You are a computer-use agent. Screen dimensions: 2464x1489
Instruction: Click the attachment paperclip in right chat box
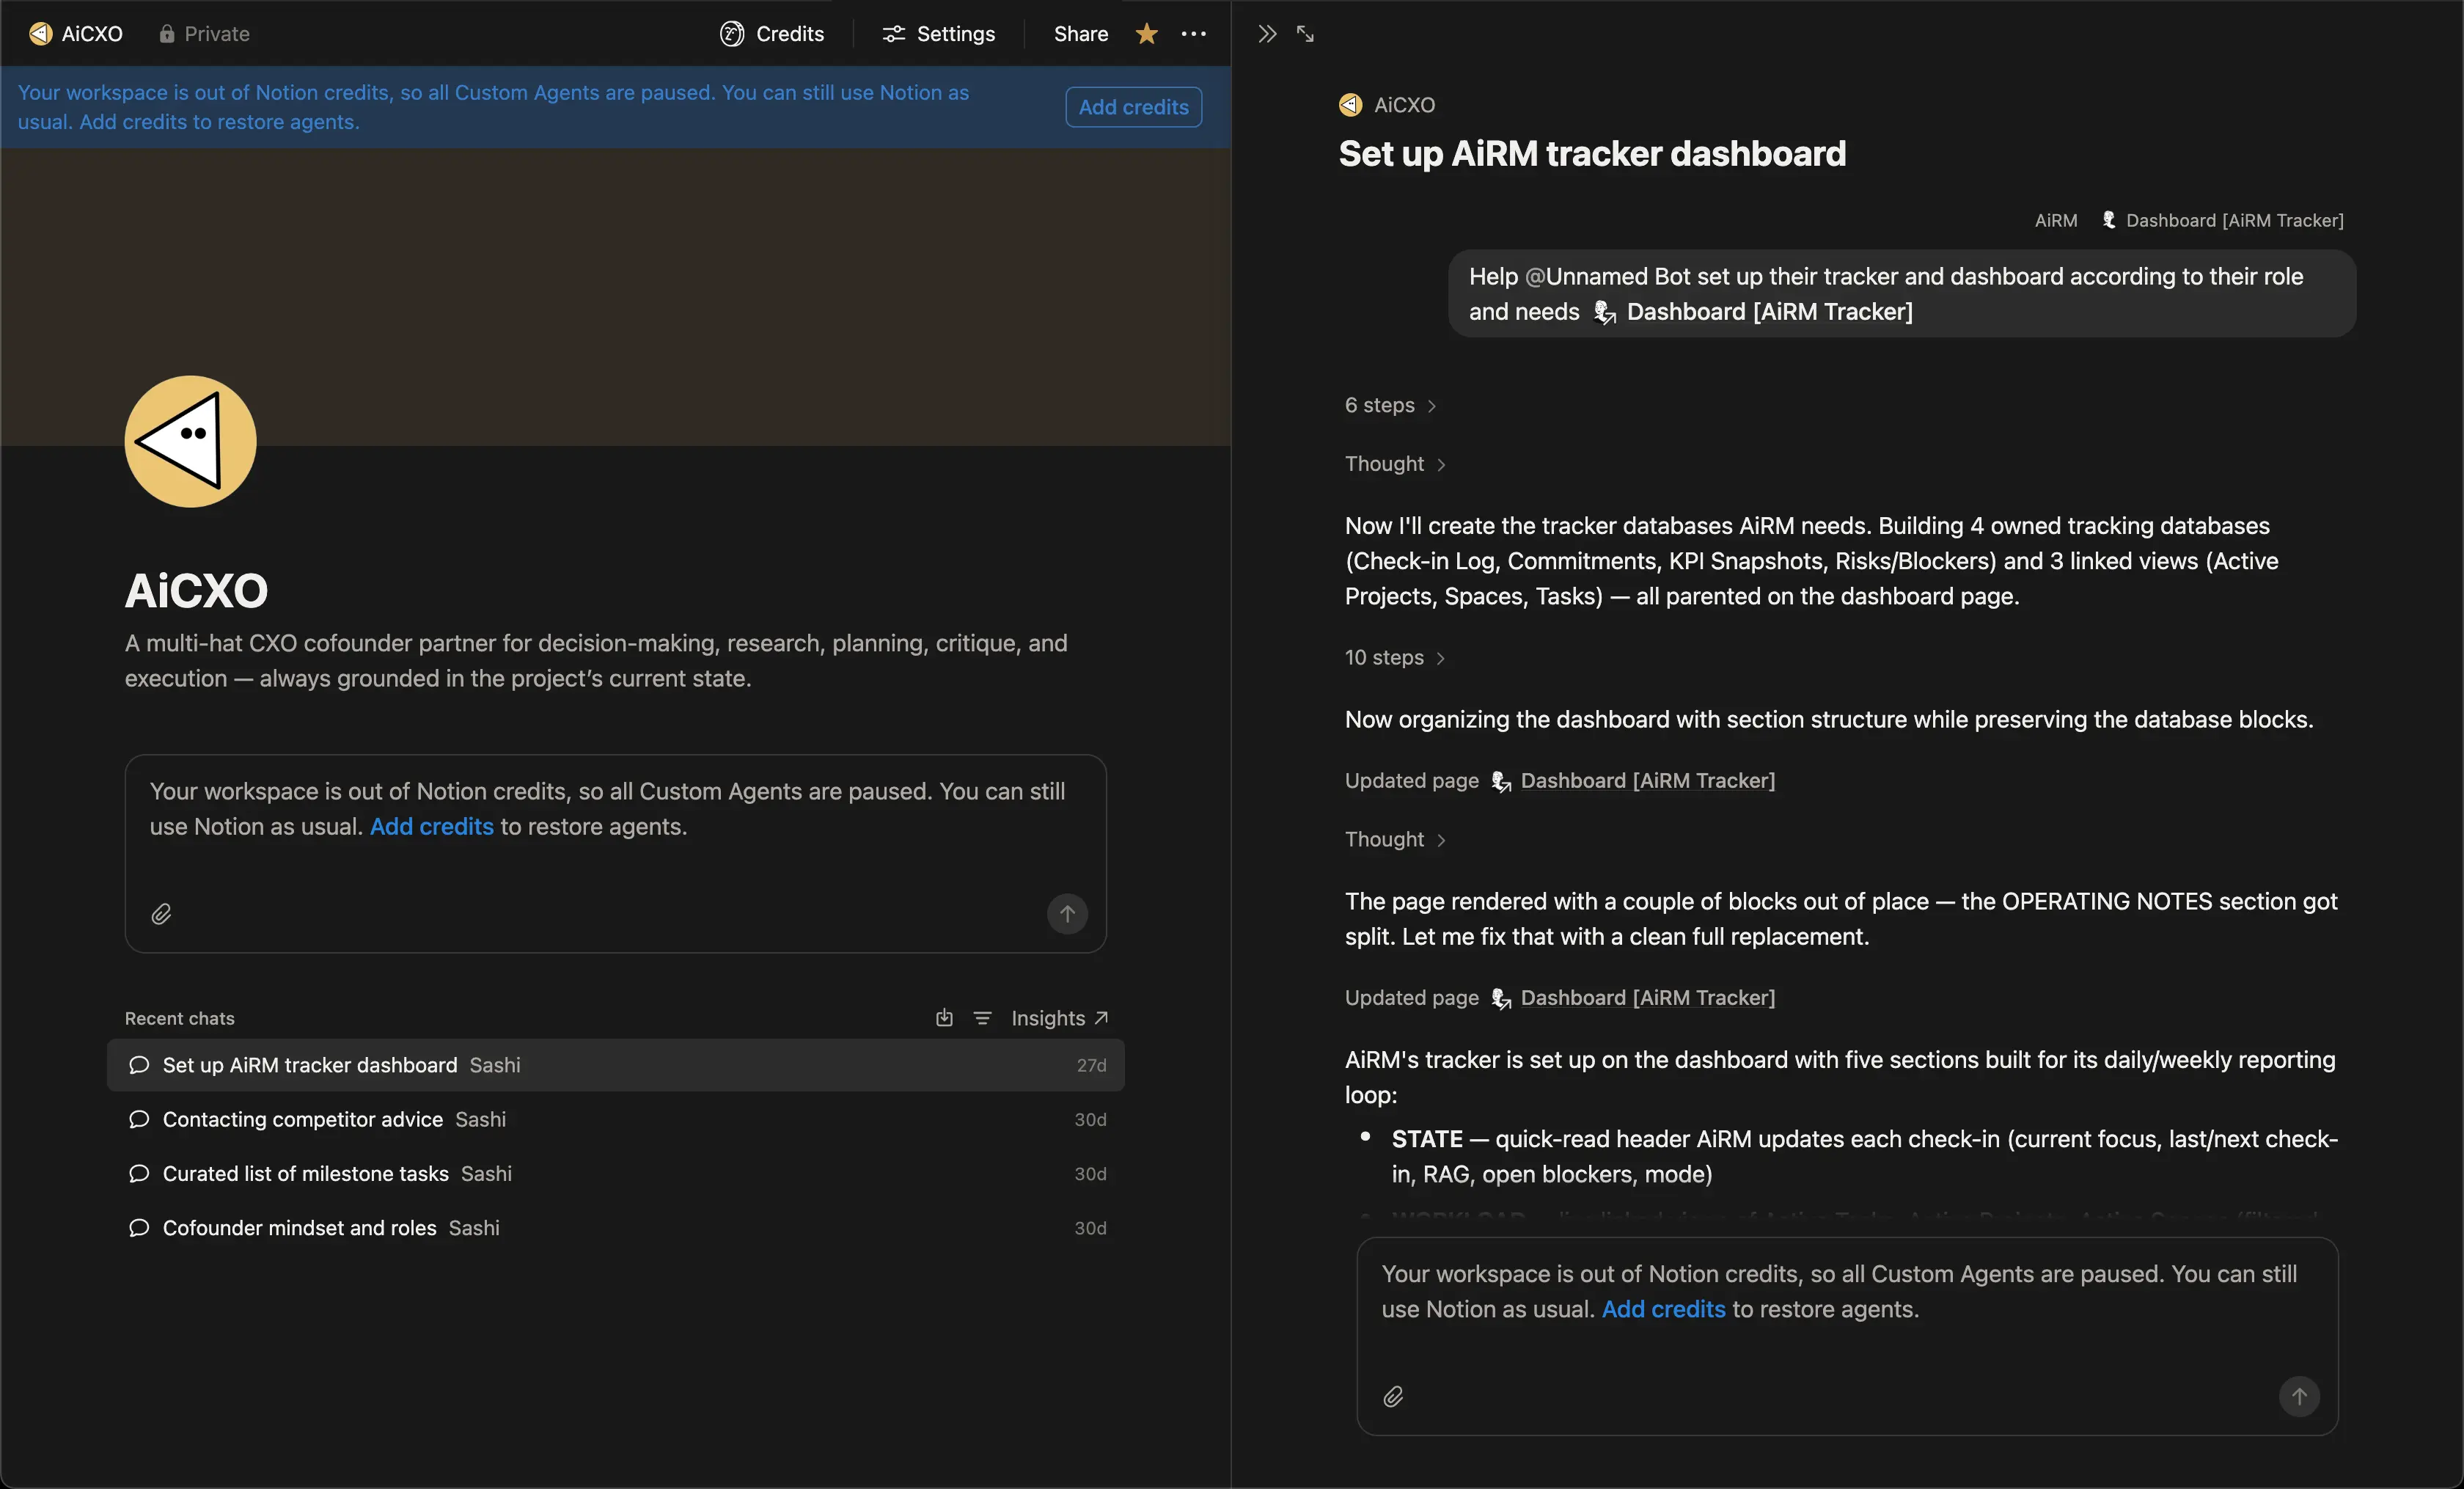click(1393, 1396)
